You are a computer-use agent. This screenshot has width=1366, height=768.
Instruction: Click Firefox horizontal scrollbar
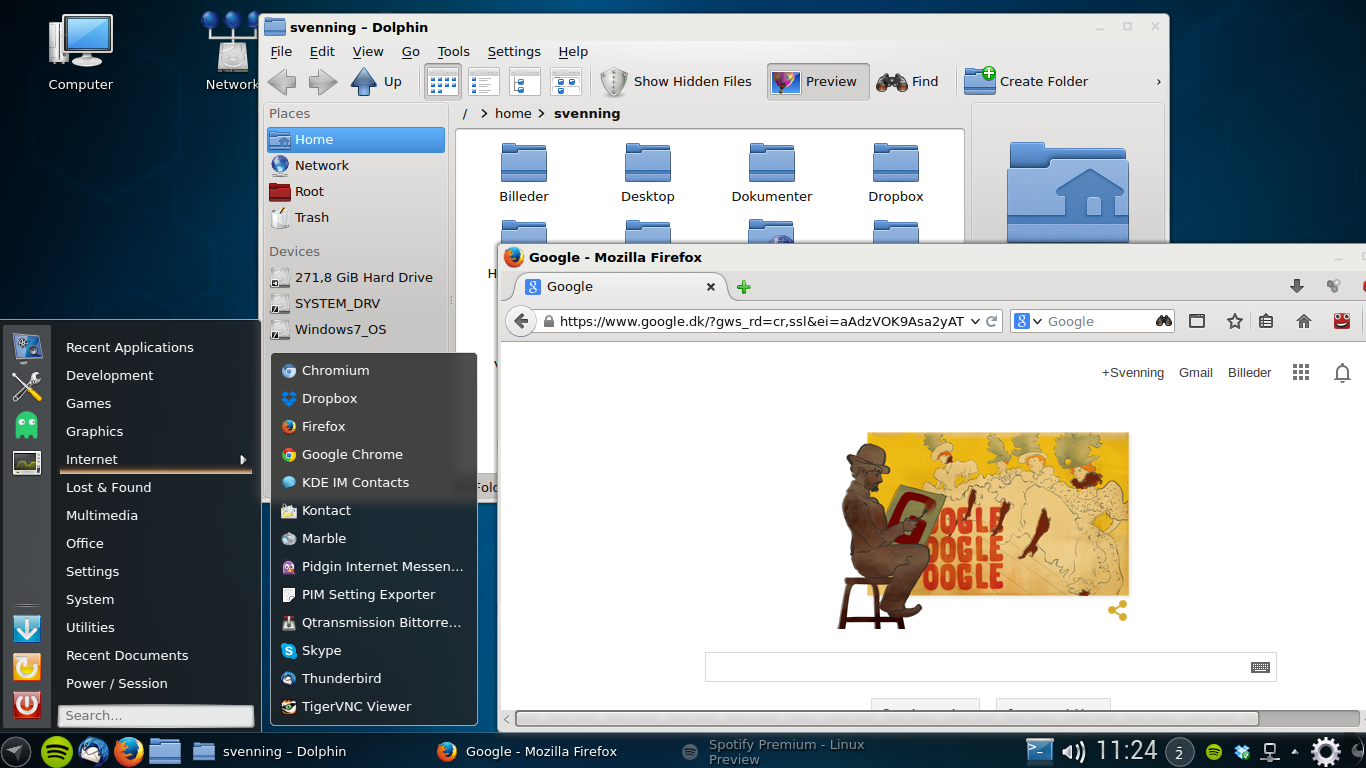[x=886, y=718]
